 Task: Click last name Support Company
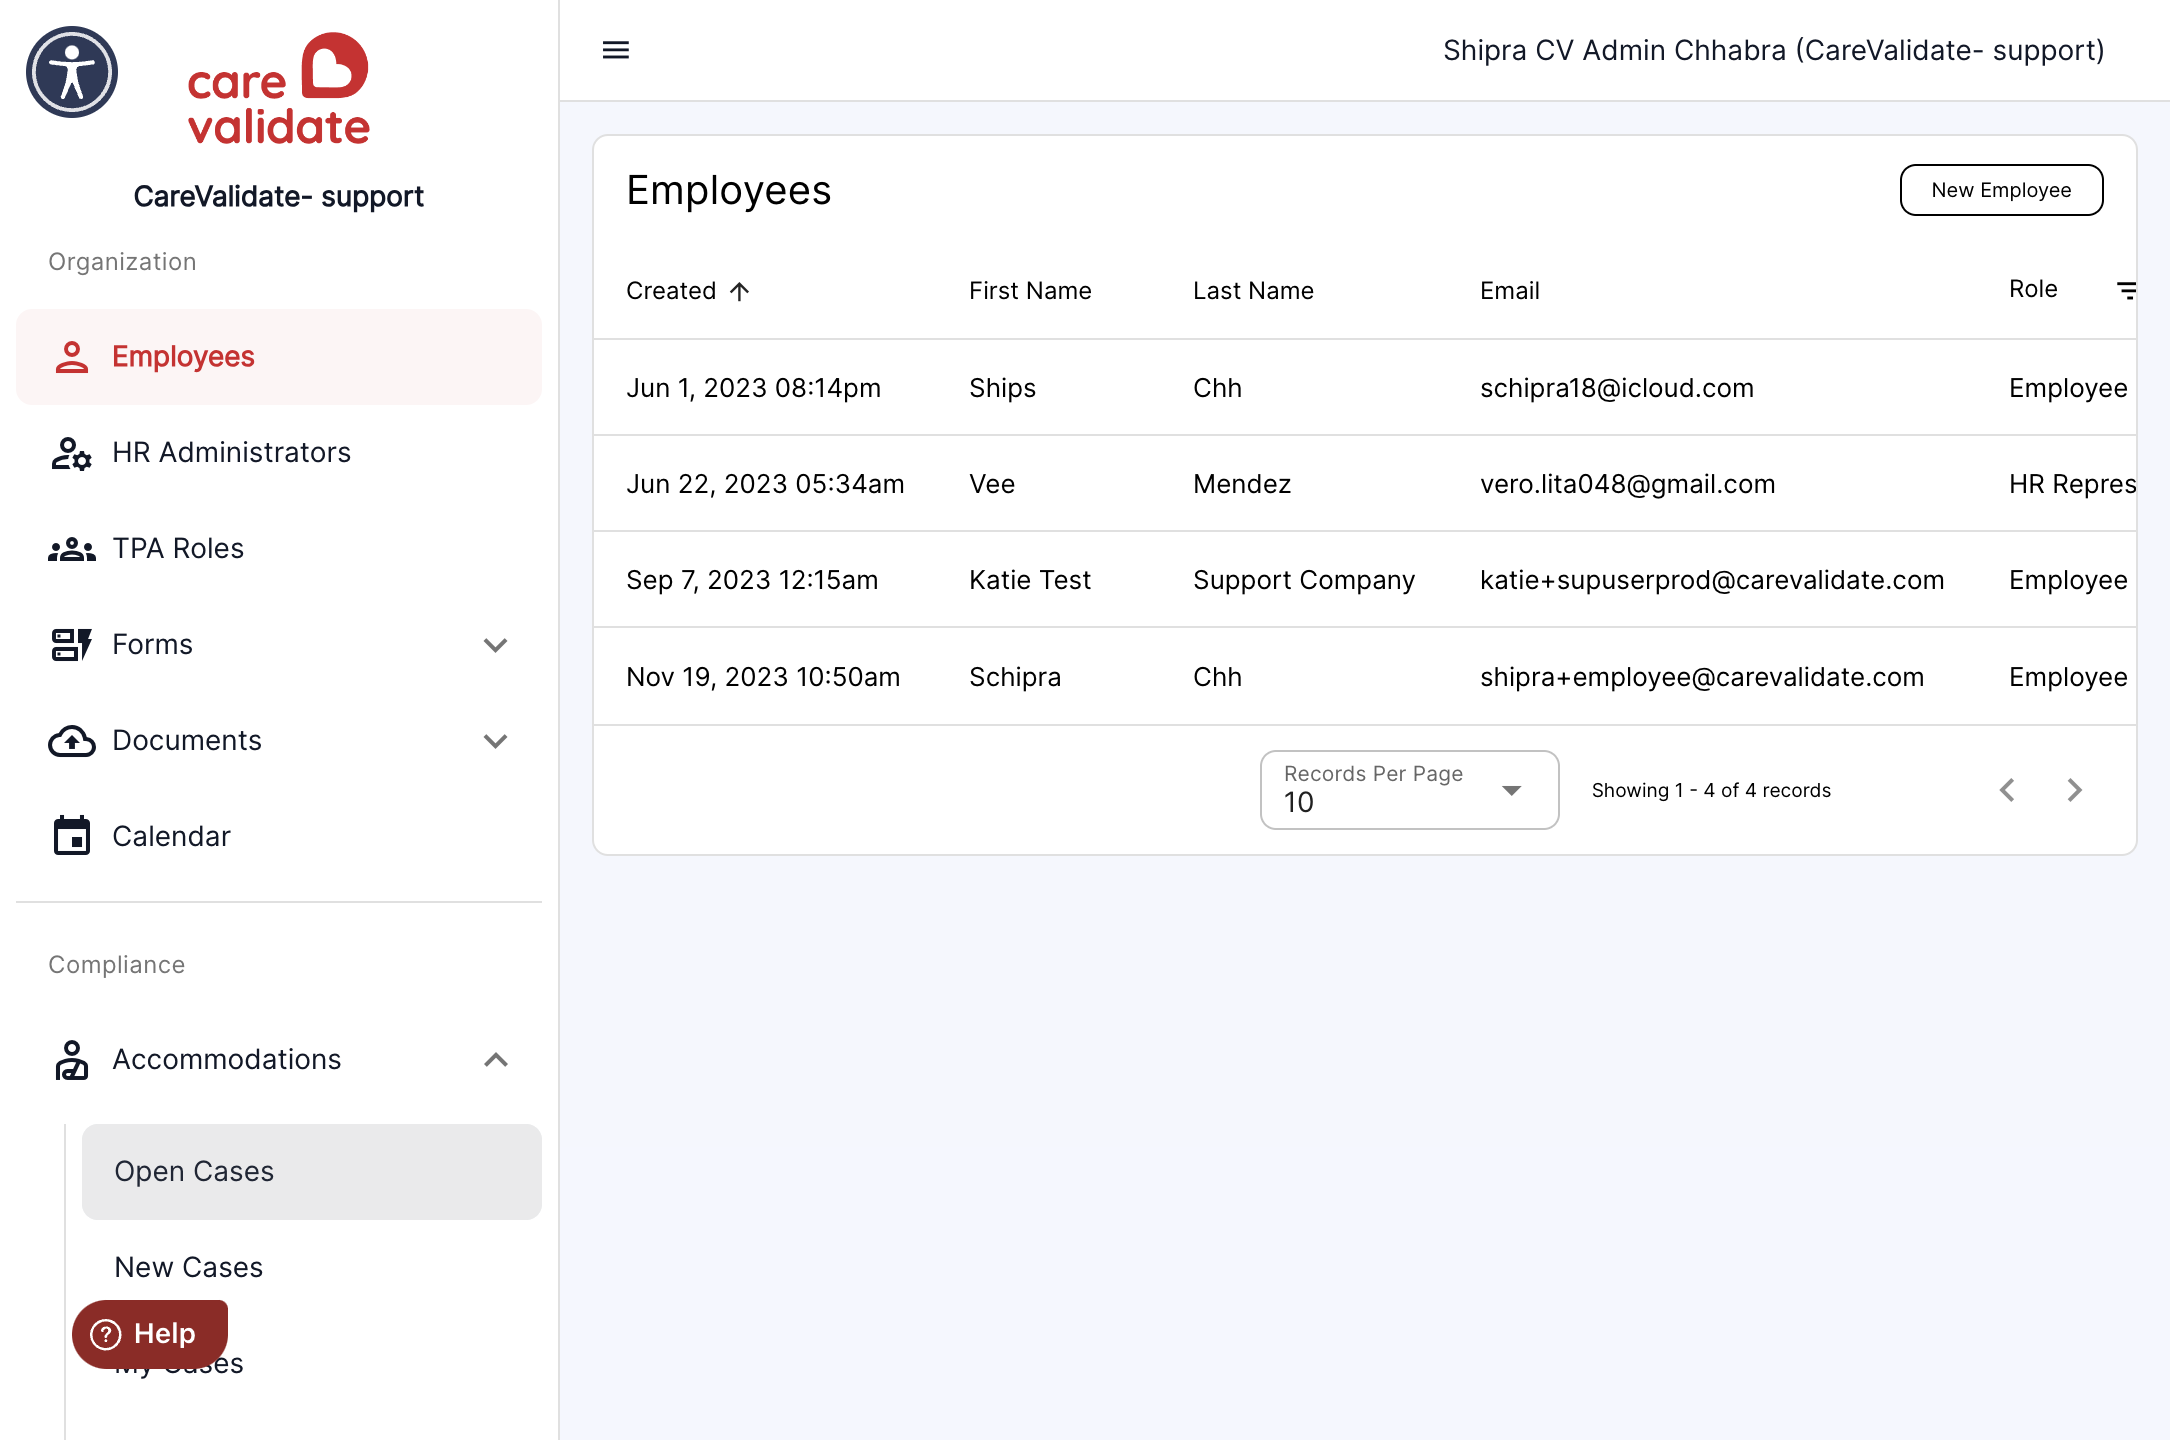click(1304, 580)
